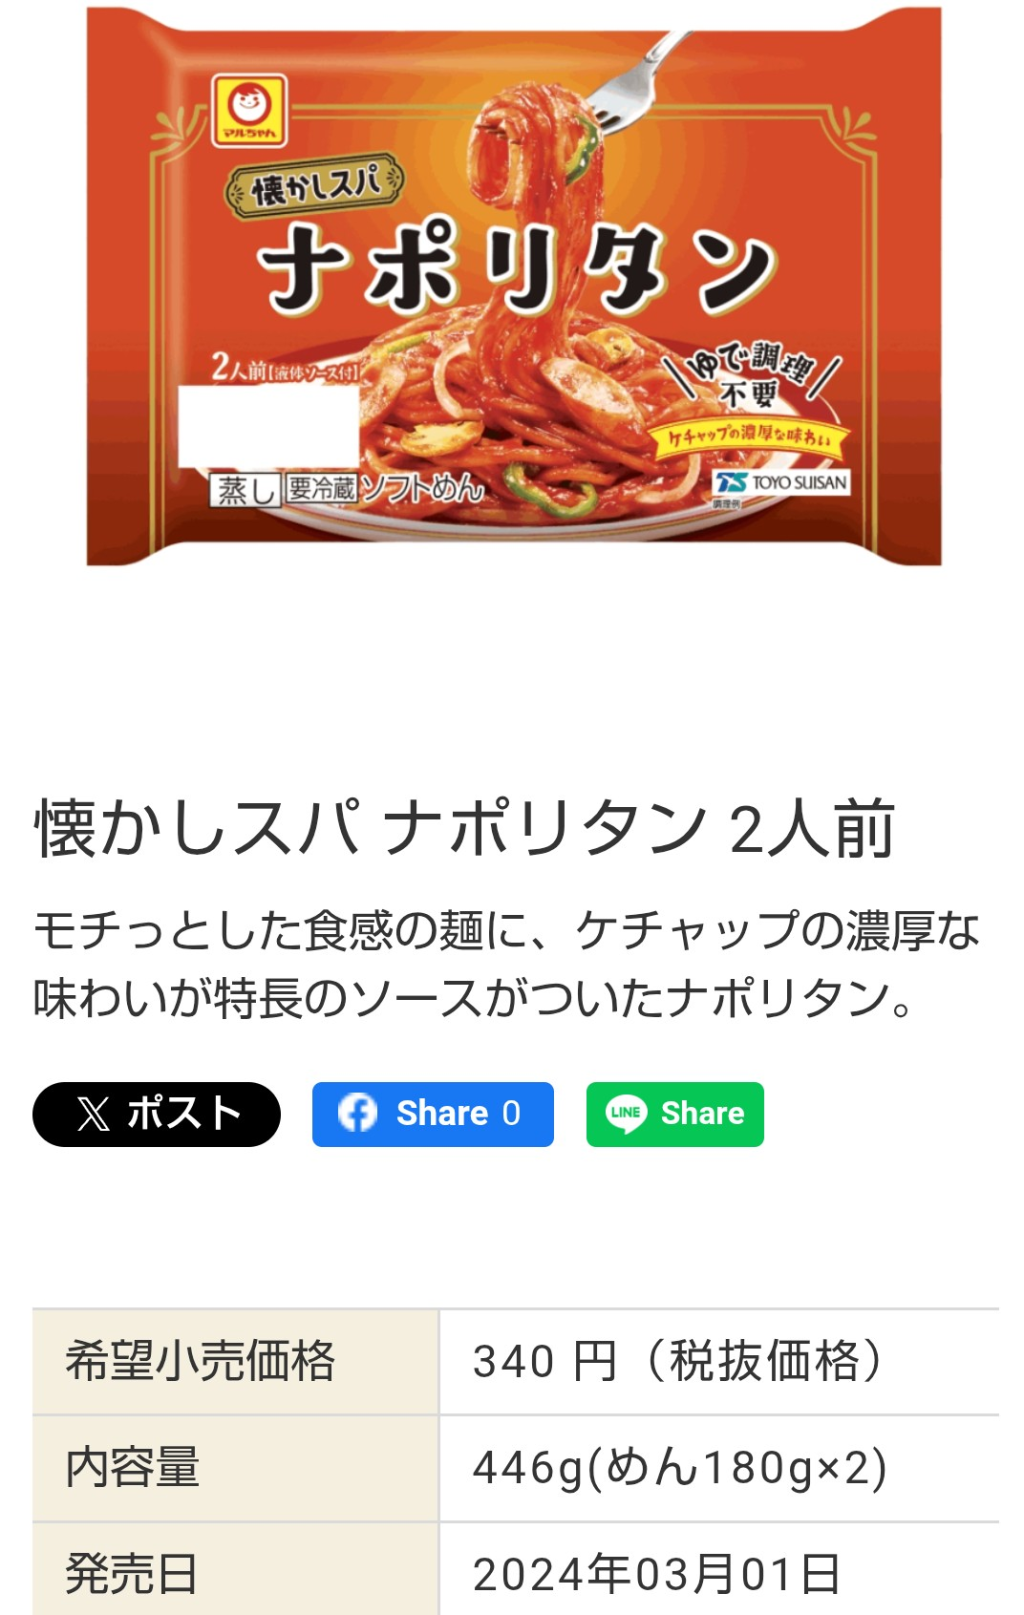Viewport: 1024px width, 1615px height.
Task: Click the 蒸し label on the package
Action: pos(245,490)
